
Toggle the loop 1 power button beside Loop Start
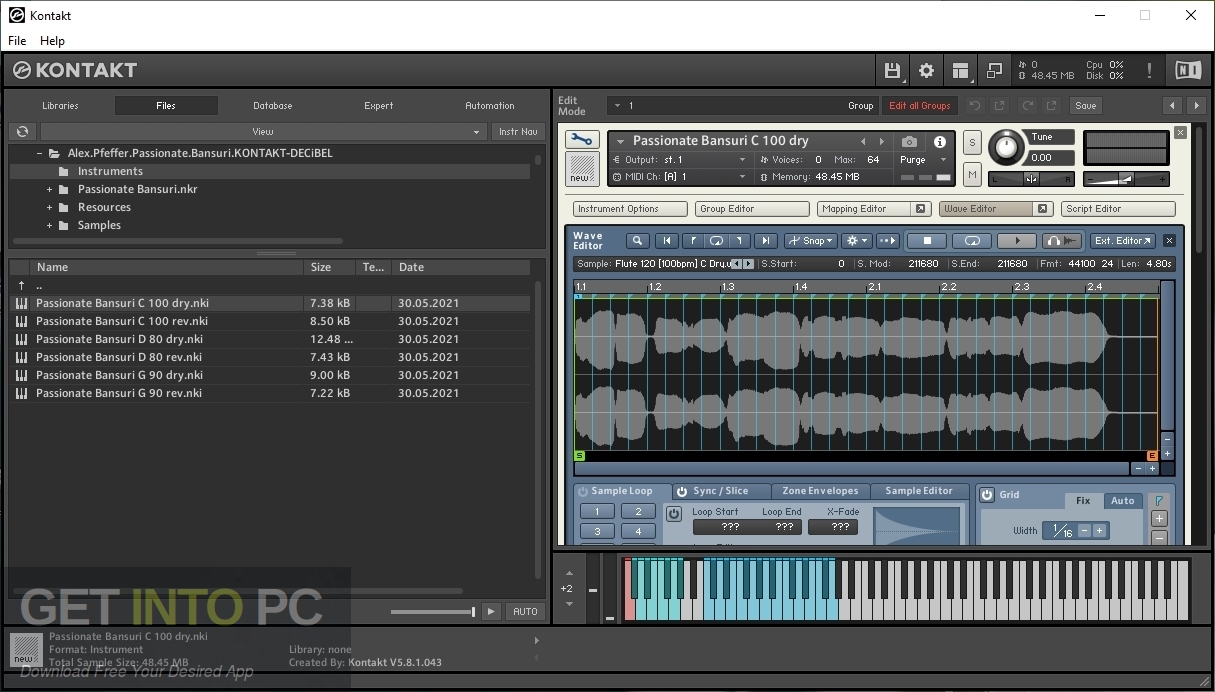pos(674,514)
